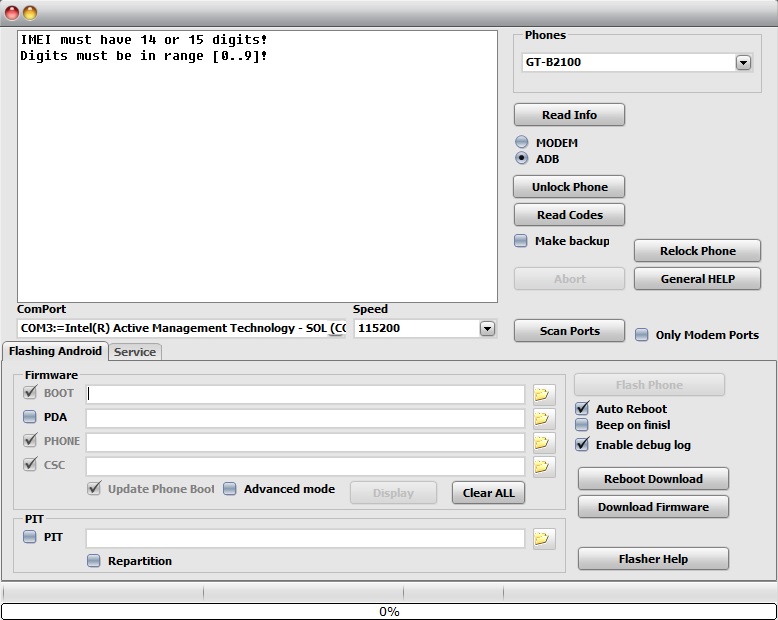This screenshot has height=620, width=778.
Task: Click the Unlock Phone button
Action: pyautogui.click(x=569, y=187)
